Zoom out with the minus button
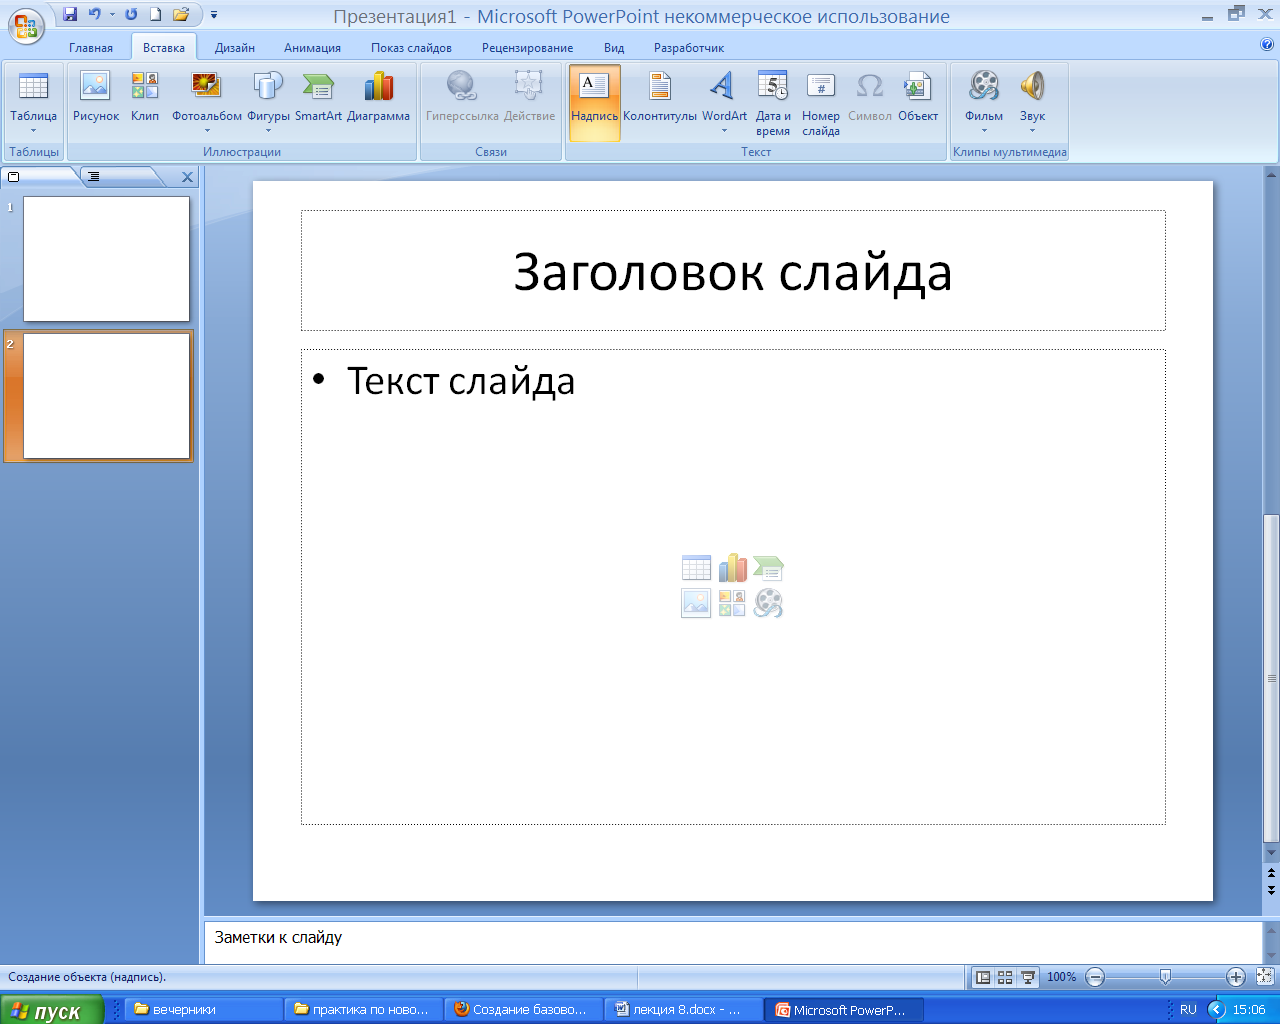Screen dimensions: 1280x1024 click(1095, 977)
